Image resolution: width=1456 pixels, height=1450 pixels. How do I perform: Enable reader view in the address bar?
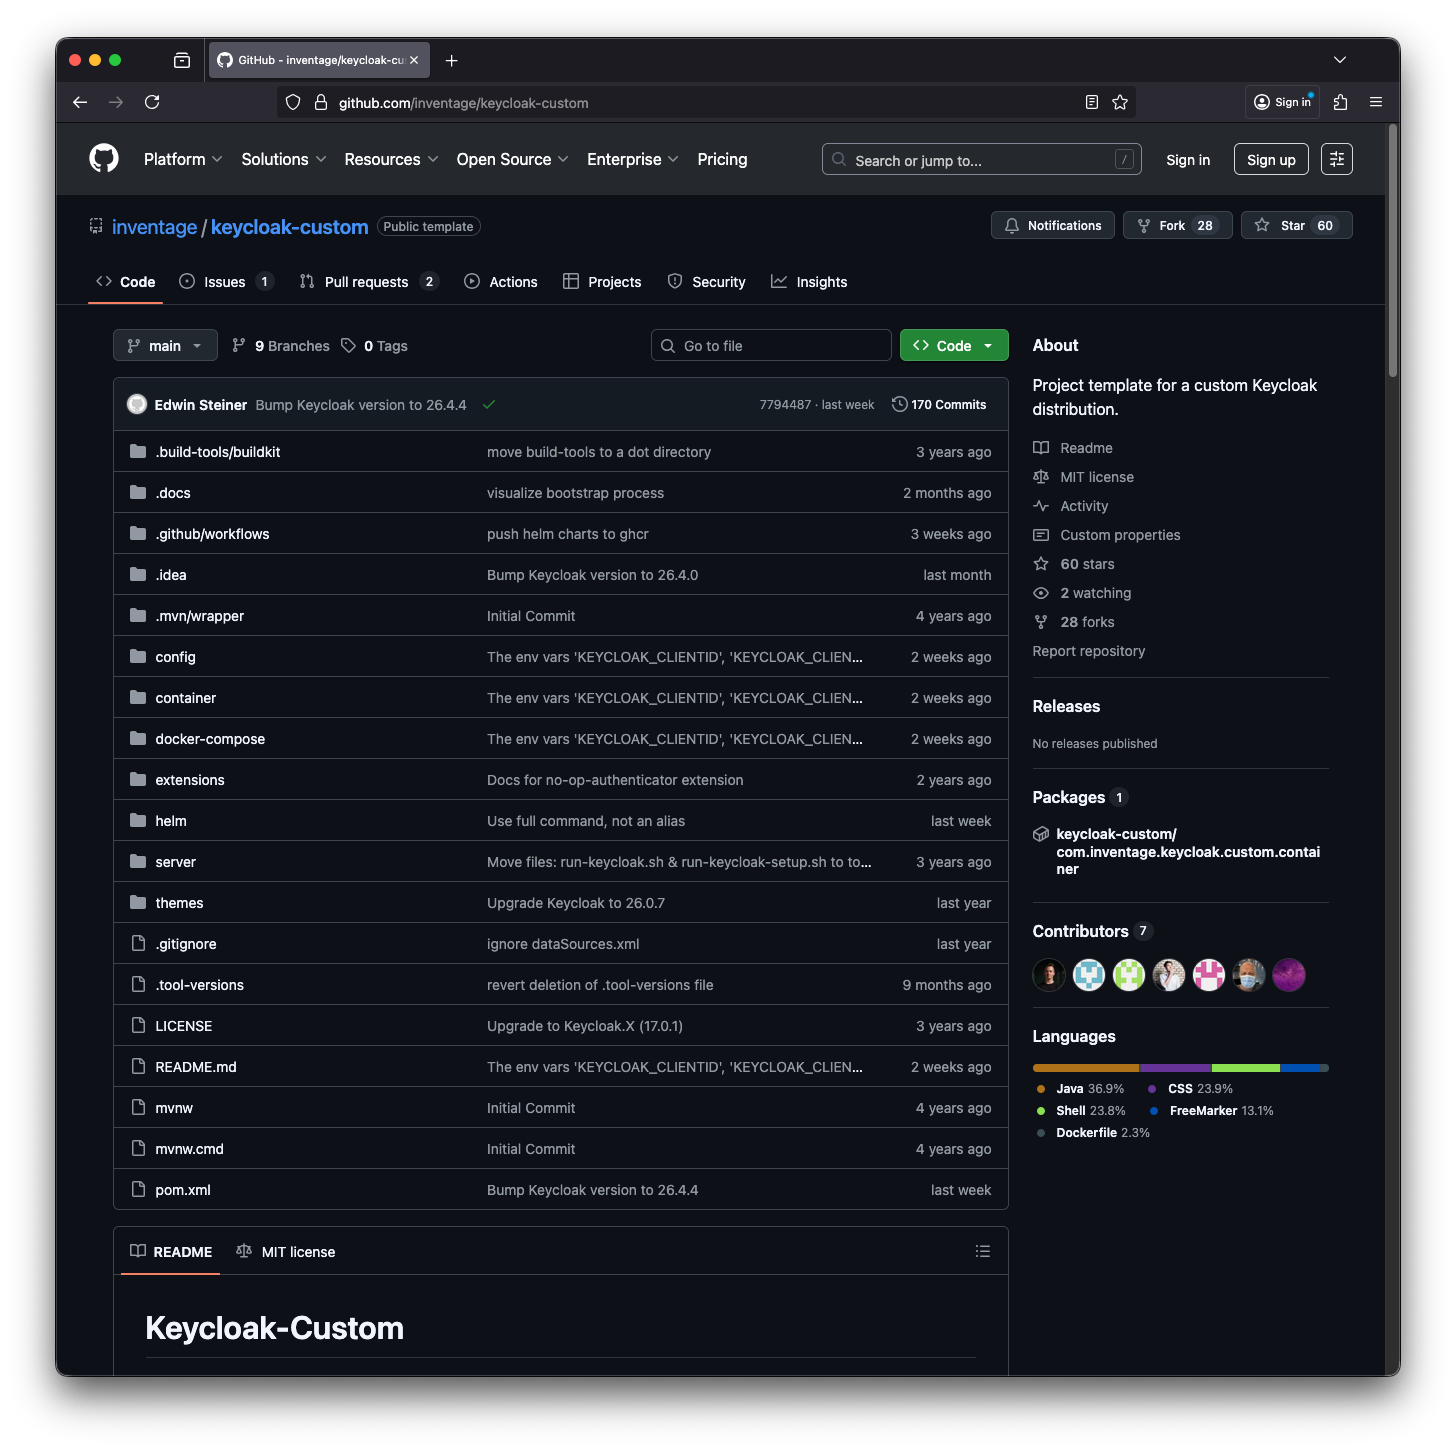coord(1091,101)
